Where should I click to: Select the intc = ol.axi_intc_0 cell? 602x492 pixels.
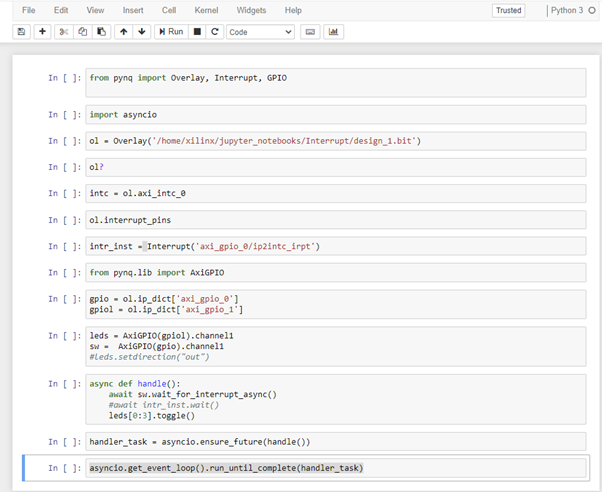pyautogui.click(x=336, y=193)
